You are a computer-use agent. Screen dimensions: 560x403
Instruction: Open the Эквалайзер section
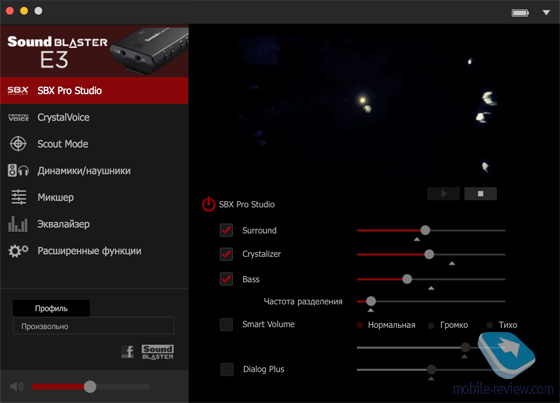(94, 224)
